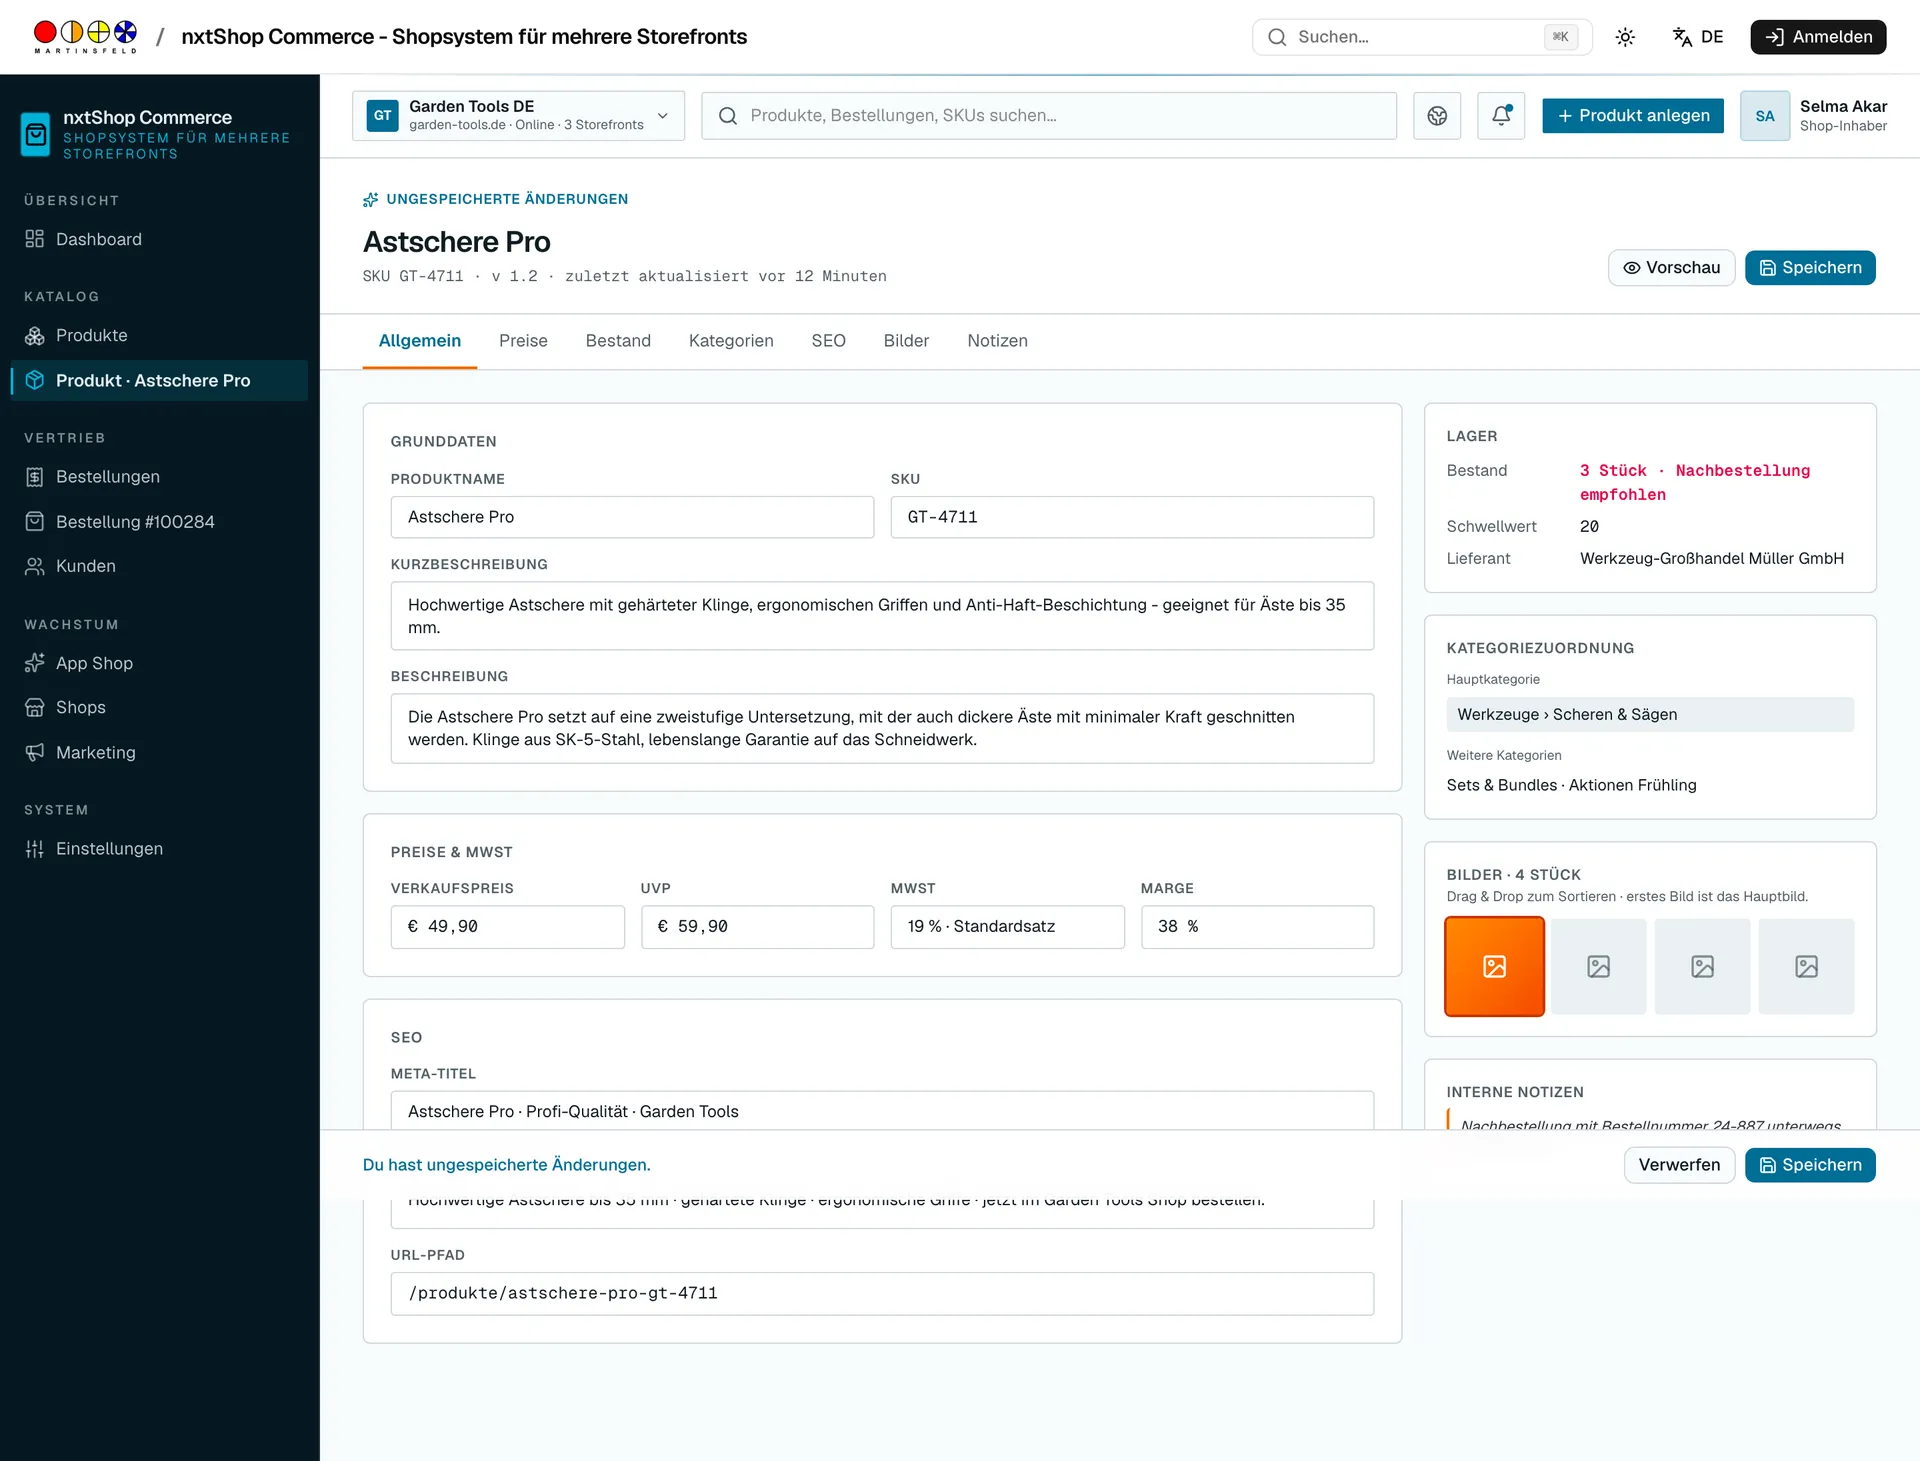Click the Vorschau preview button

pos(1671,268)
